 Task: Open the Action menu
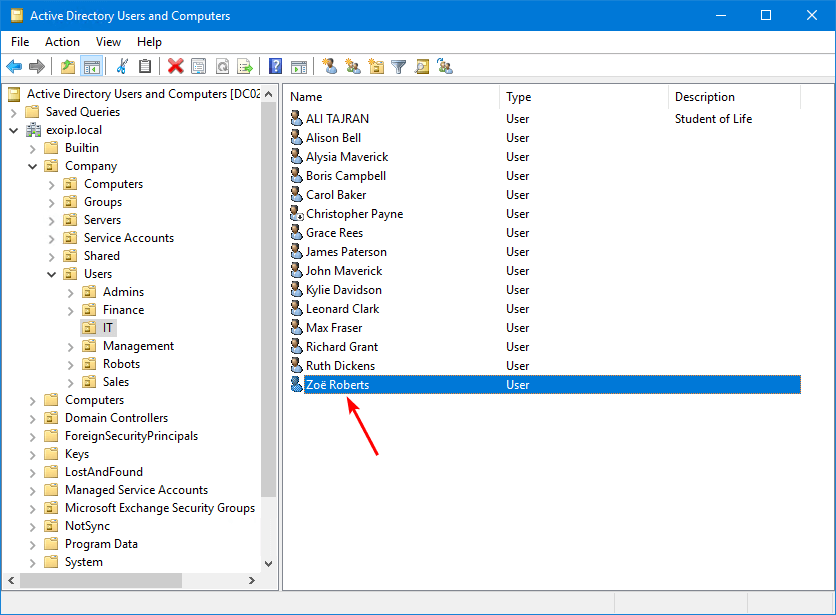point(62,42)
